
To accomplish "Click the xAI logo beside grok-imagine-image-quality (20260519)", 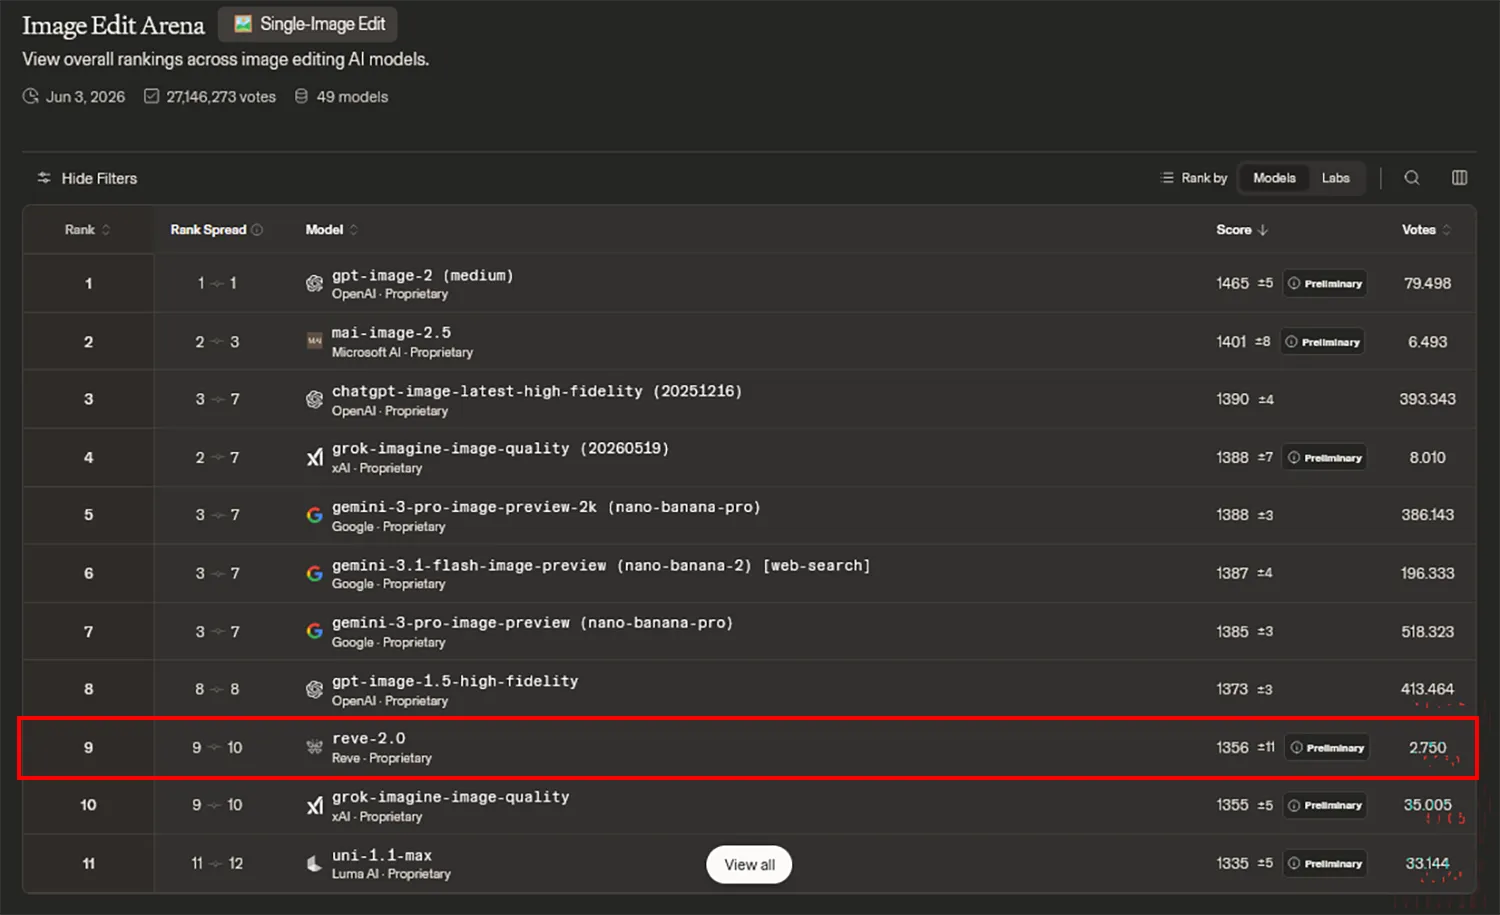I will click(314, 458).
